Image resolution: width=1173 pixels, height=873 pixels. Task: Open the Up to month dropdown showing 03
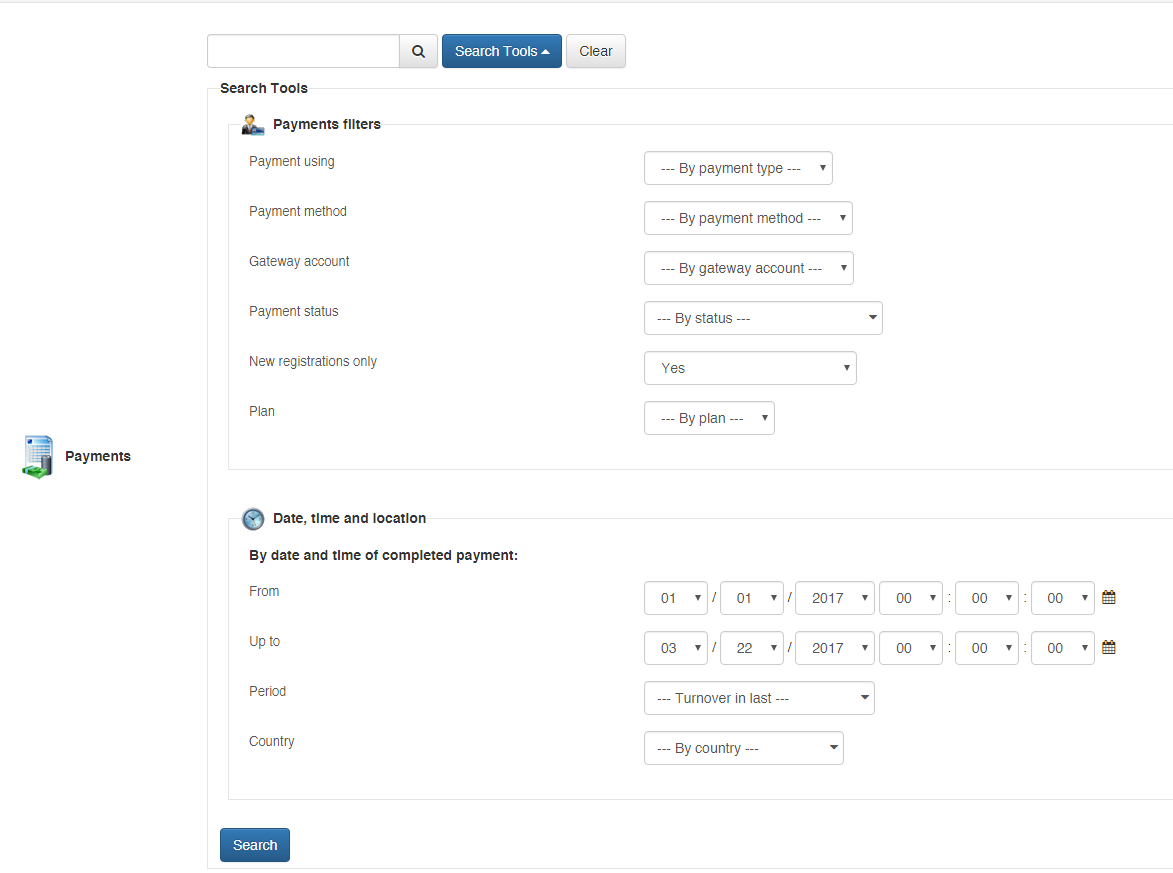pos(676,648)
